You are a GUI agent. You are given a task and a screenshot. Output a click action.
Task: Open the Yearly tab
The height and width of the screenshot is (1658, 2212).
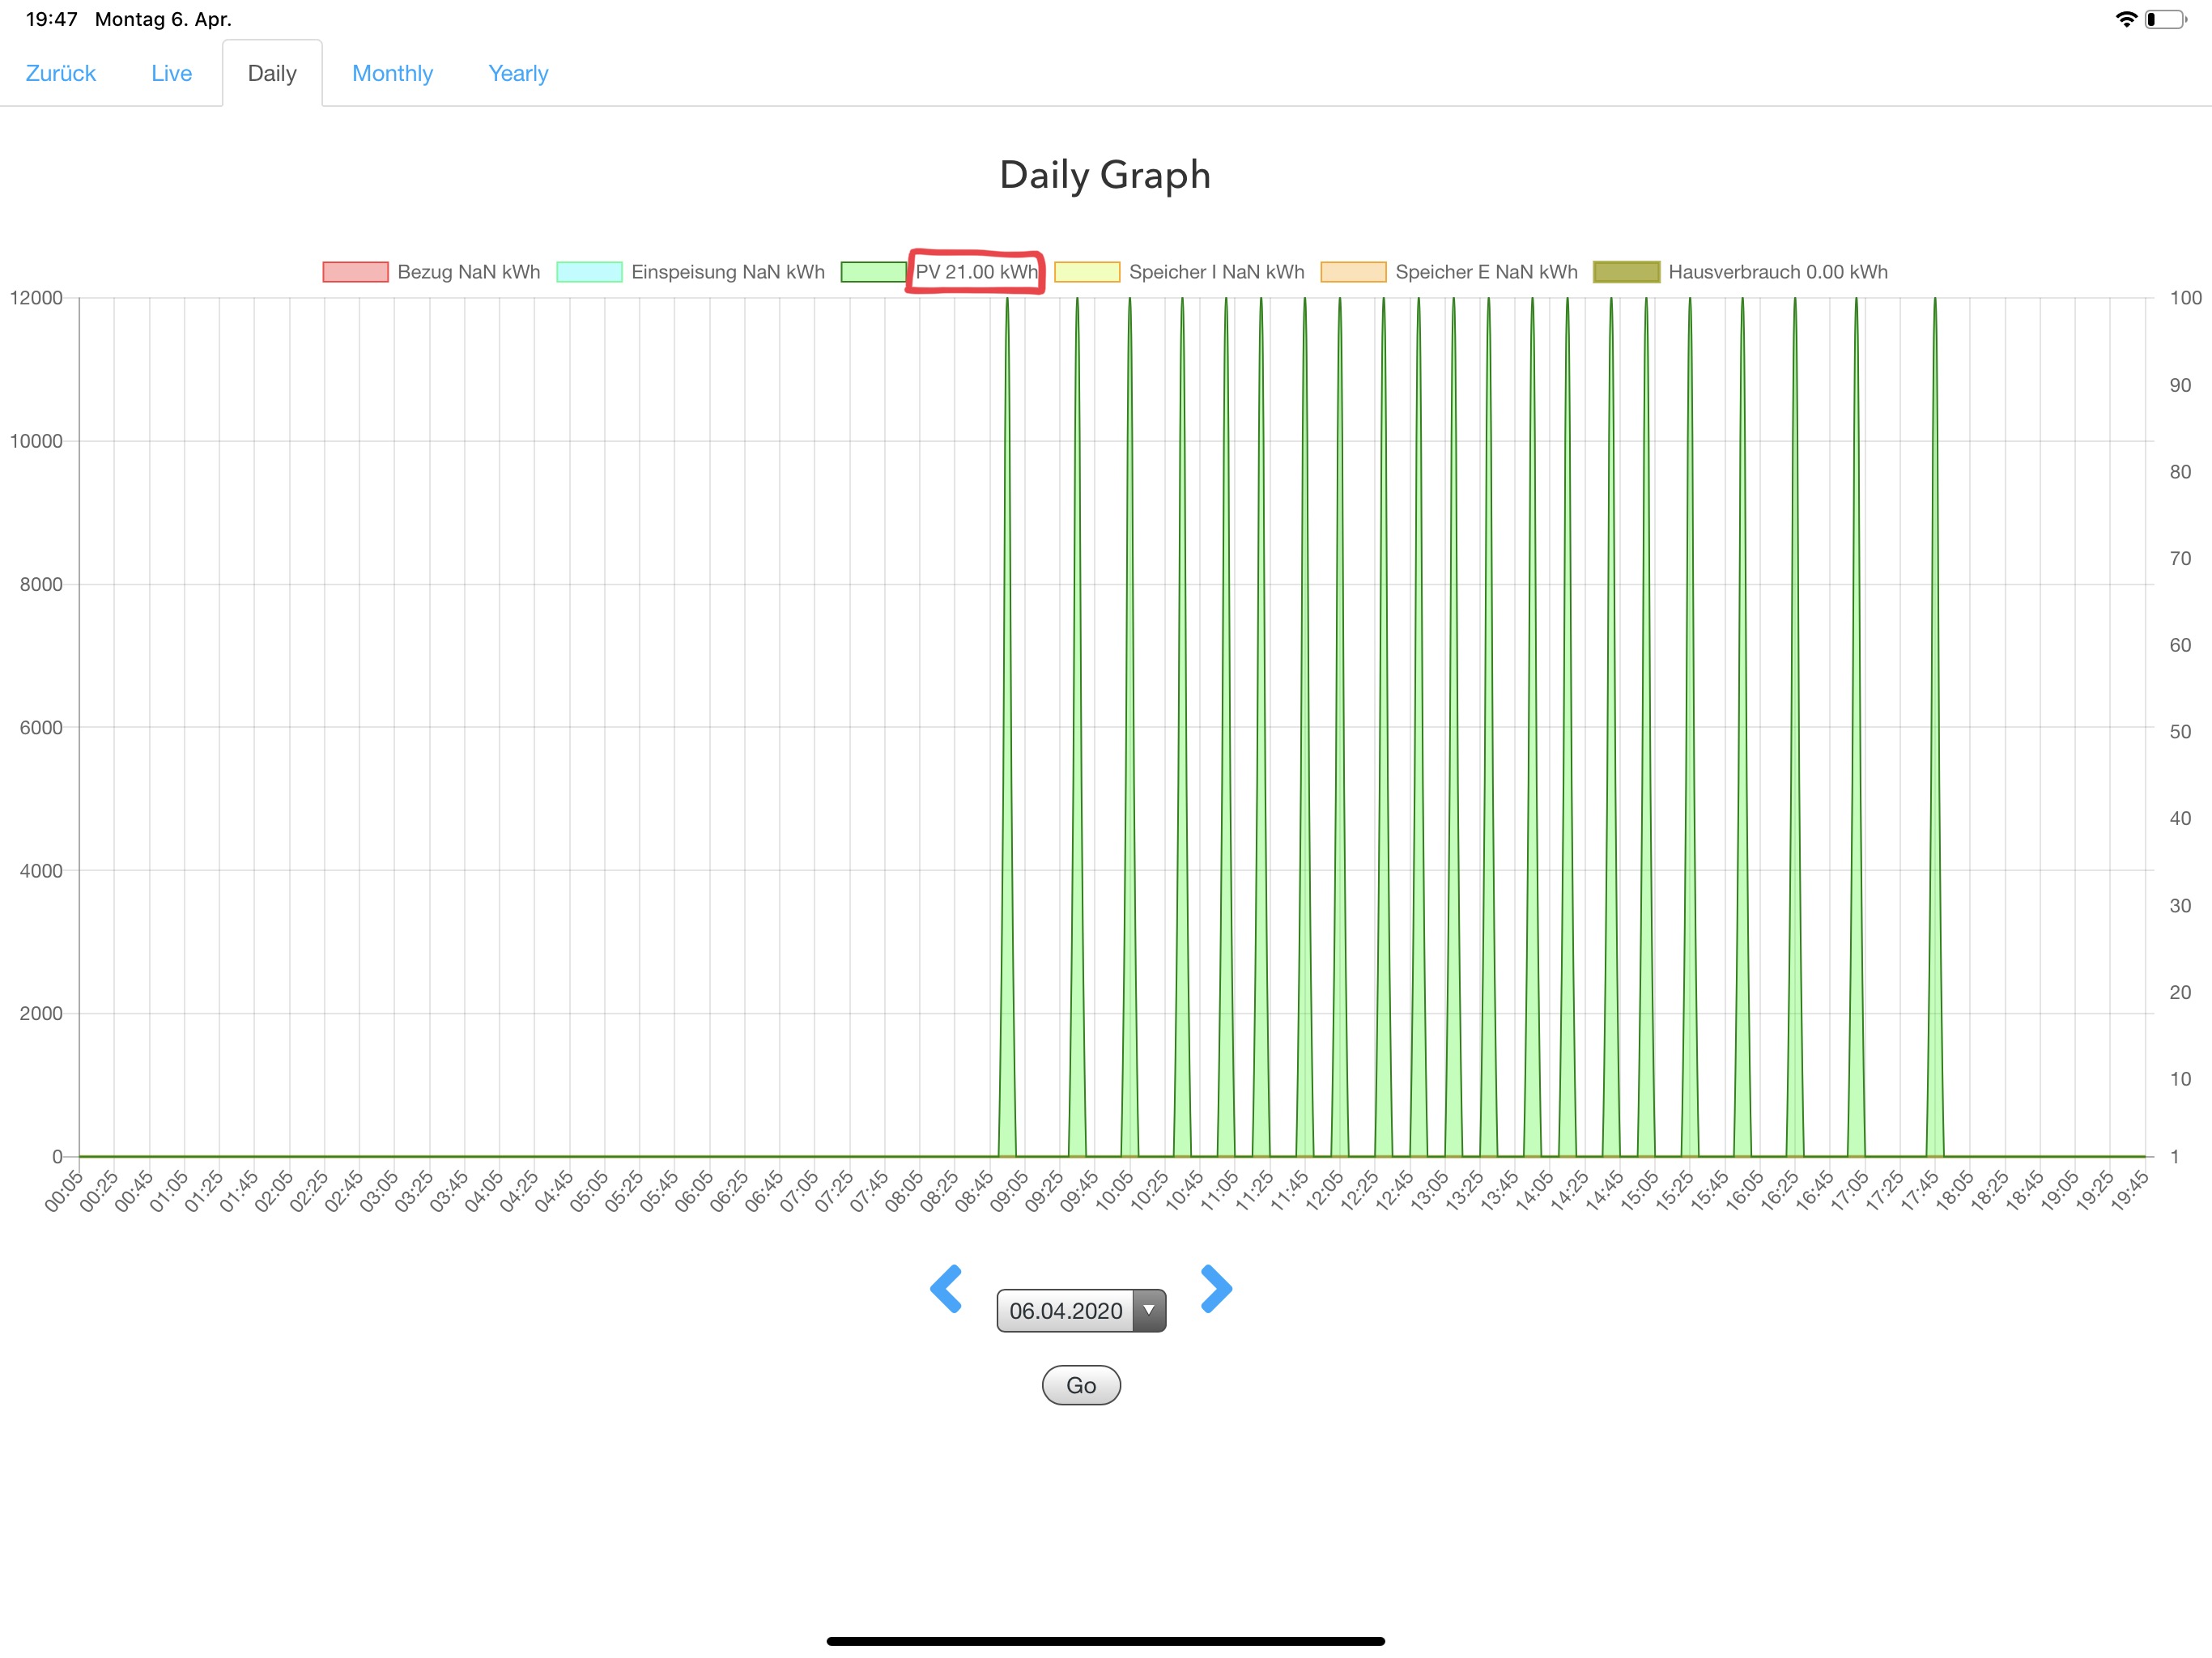(518, 73)
